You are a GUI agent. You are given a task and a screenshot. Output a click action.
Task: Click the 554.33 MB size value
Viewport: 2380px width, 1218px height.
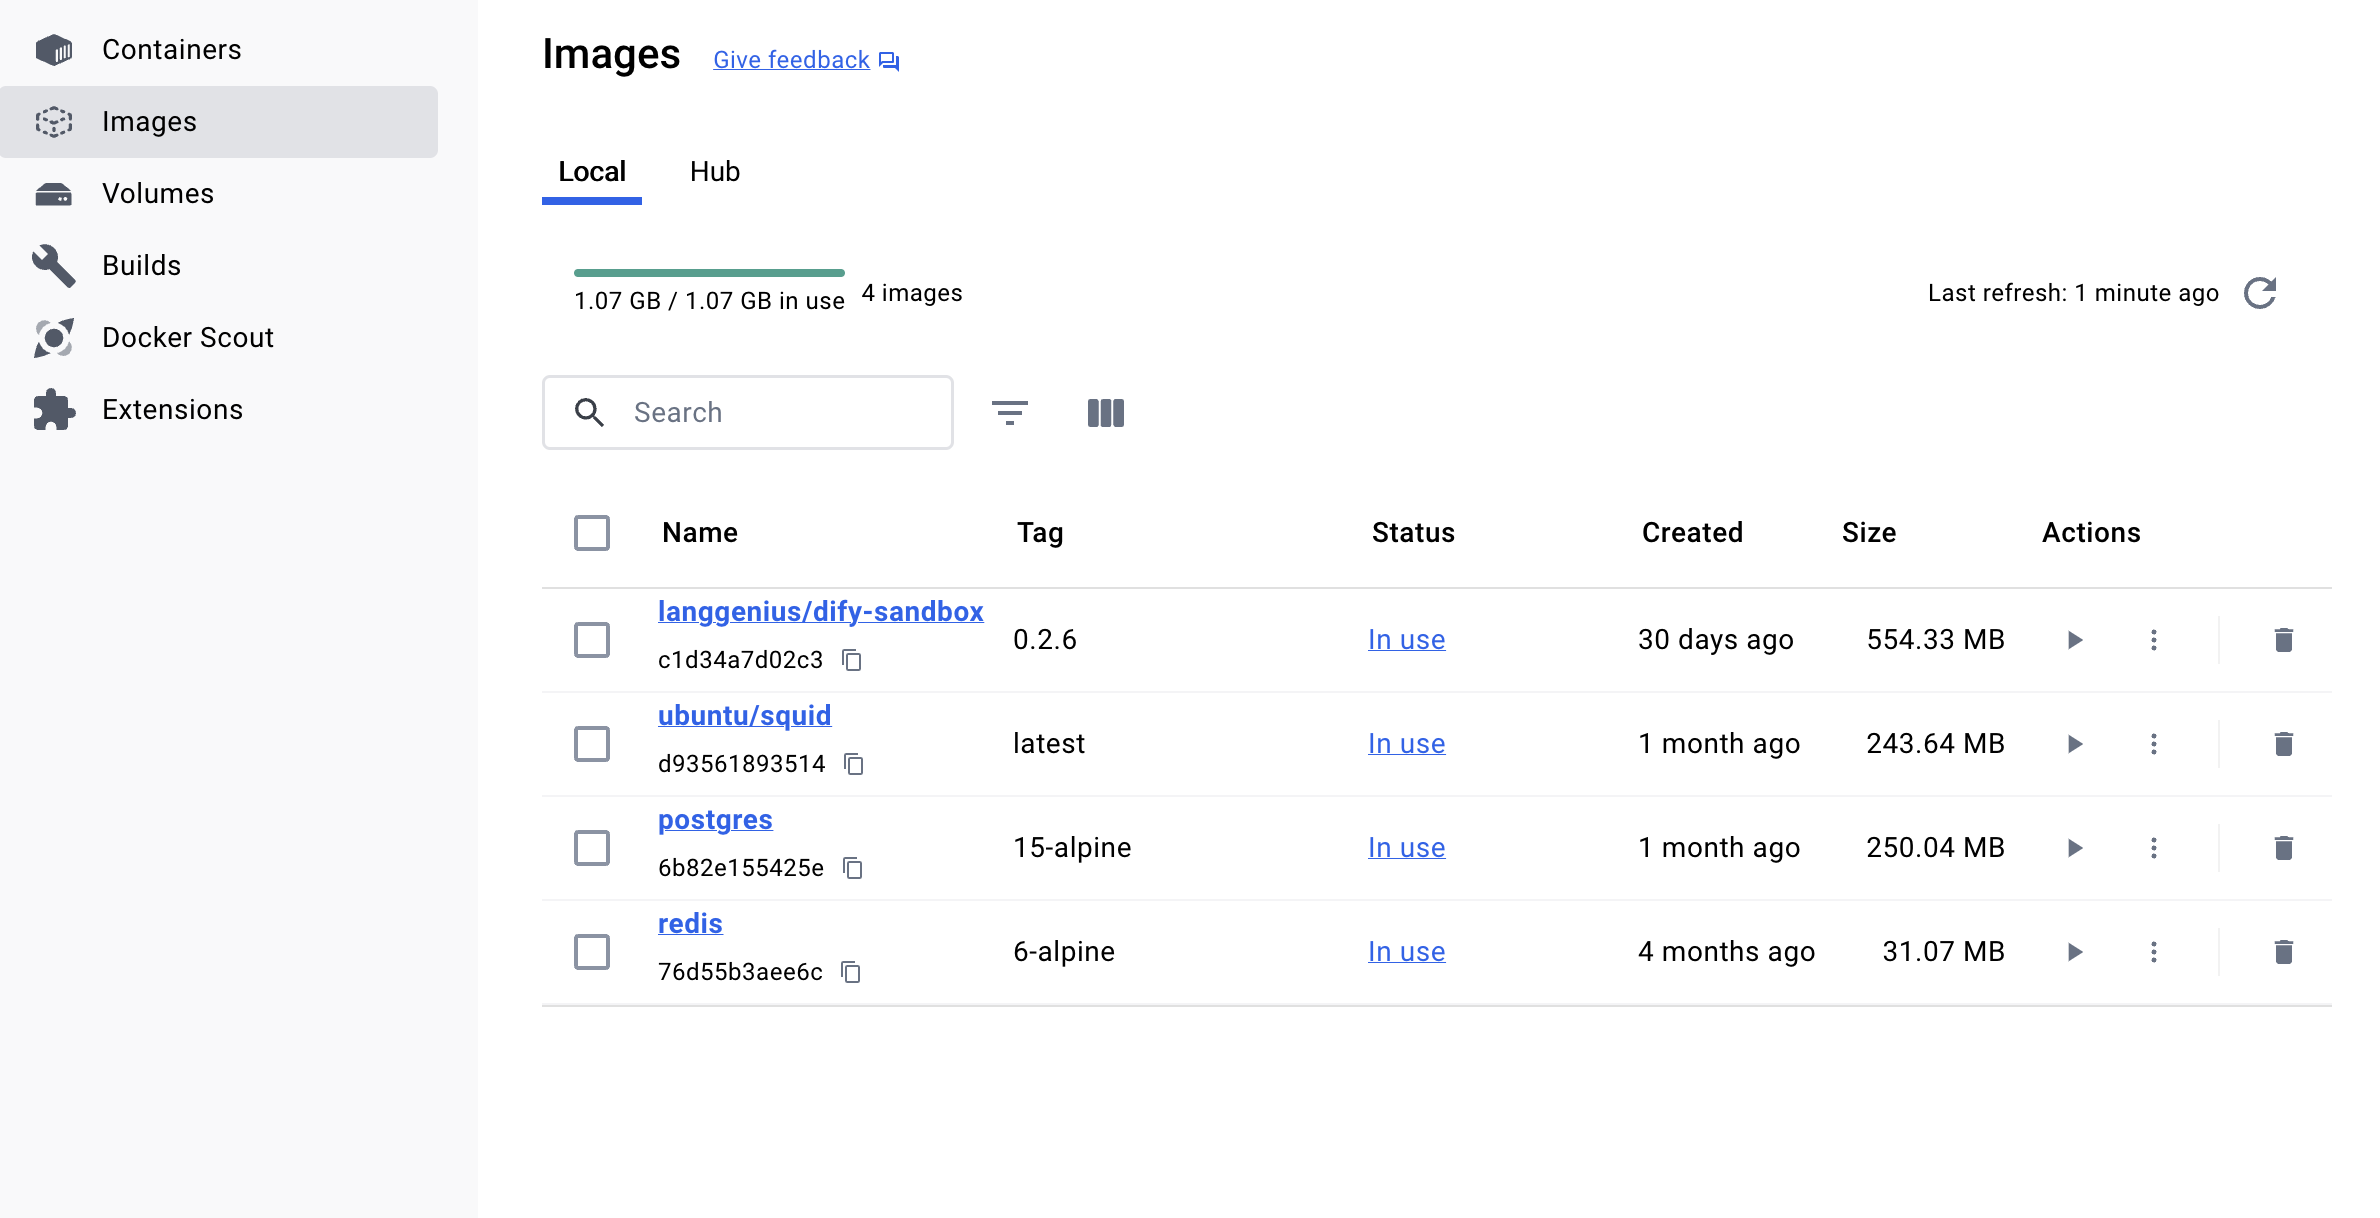1936,640
